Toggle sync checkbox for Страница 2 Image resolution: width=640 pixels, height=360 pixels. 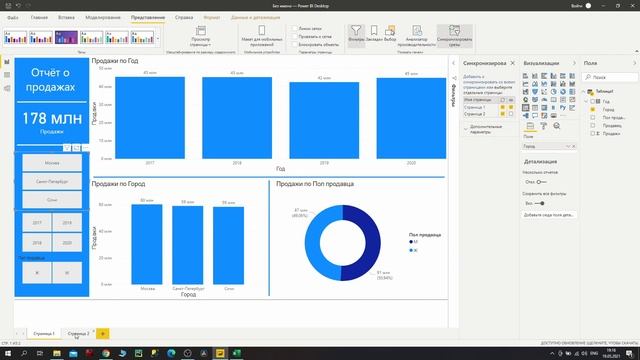tap(502, 114)
